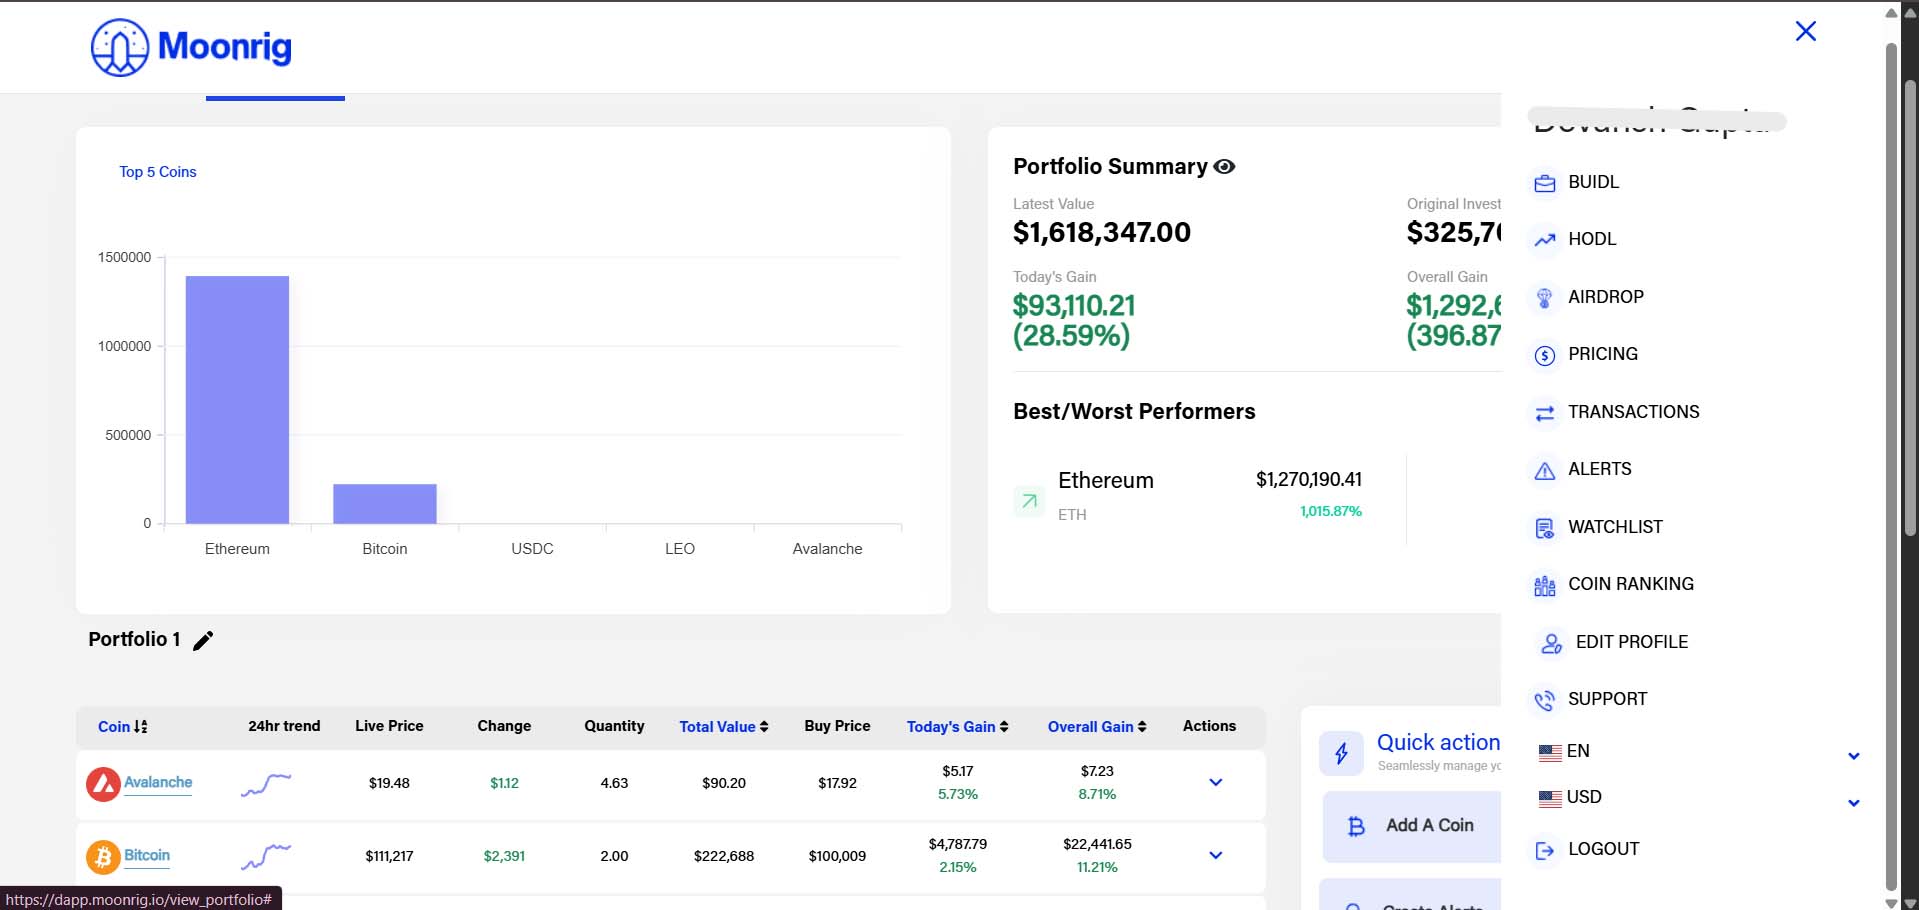Open the HODL menu item
The height and width of the screenshot is (910, 1919).
pos(1592,239)
